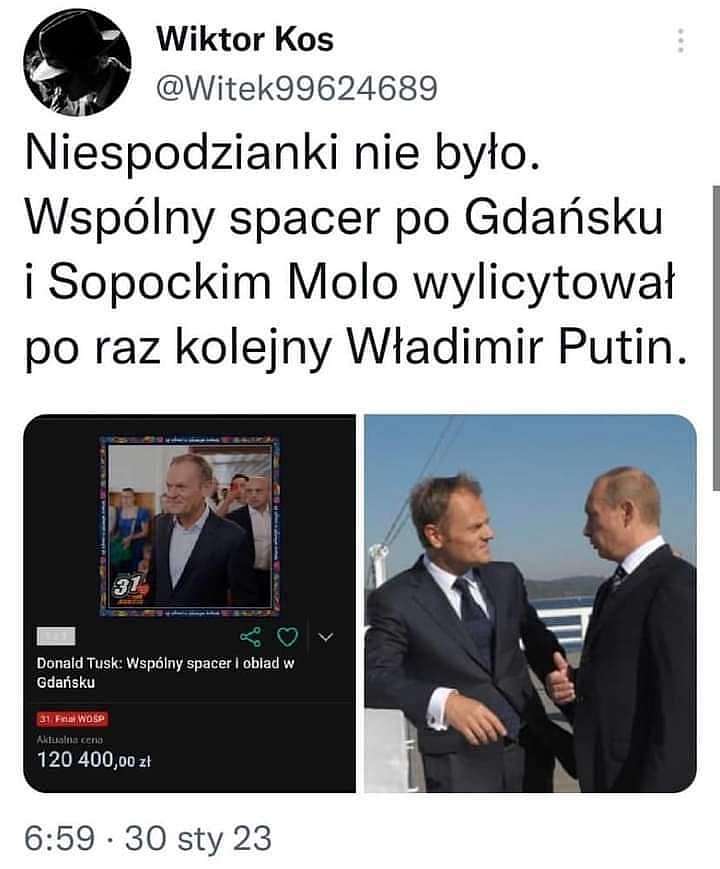Open the Wiktor Kos profile avatar
The height and width of the screenshot is (869, 720).
point(77,62)
